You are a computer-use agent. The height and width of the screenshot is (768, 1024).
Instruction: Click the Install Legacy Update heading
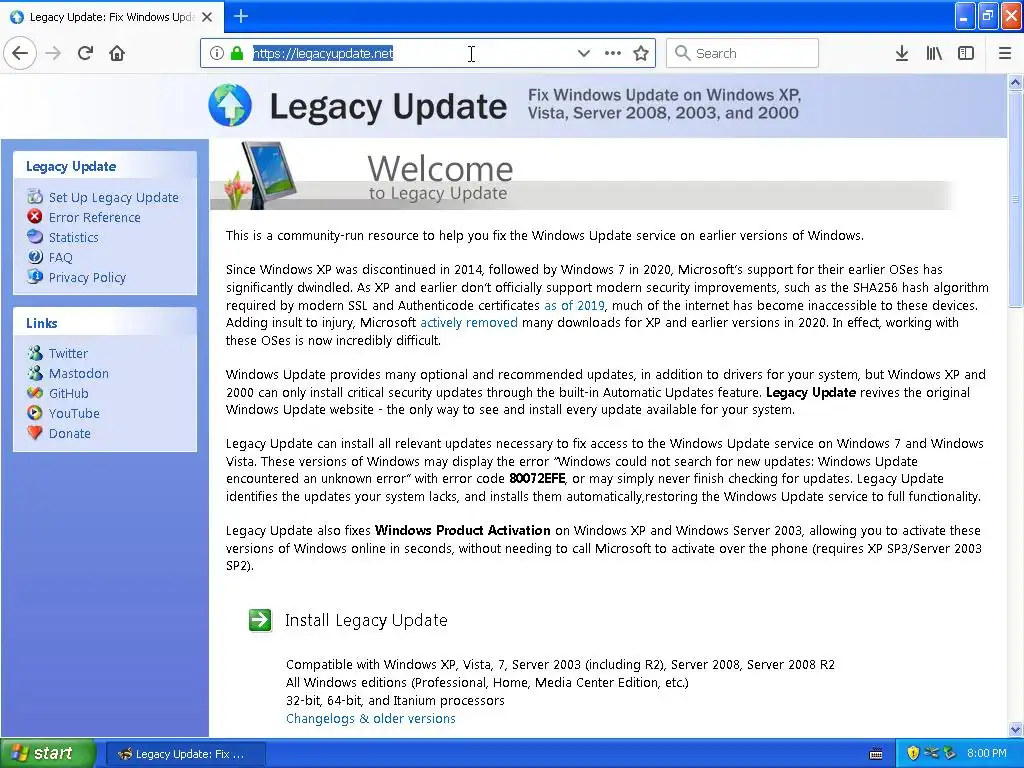[366, 620]
